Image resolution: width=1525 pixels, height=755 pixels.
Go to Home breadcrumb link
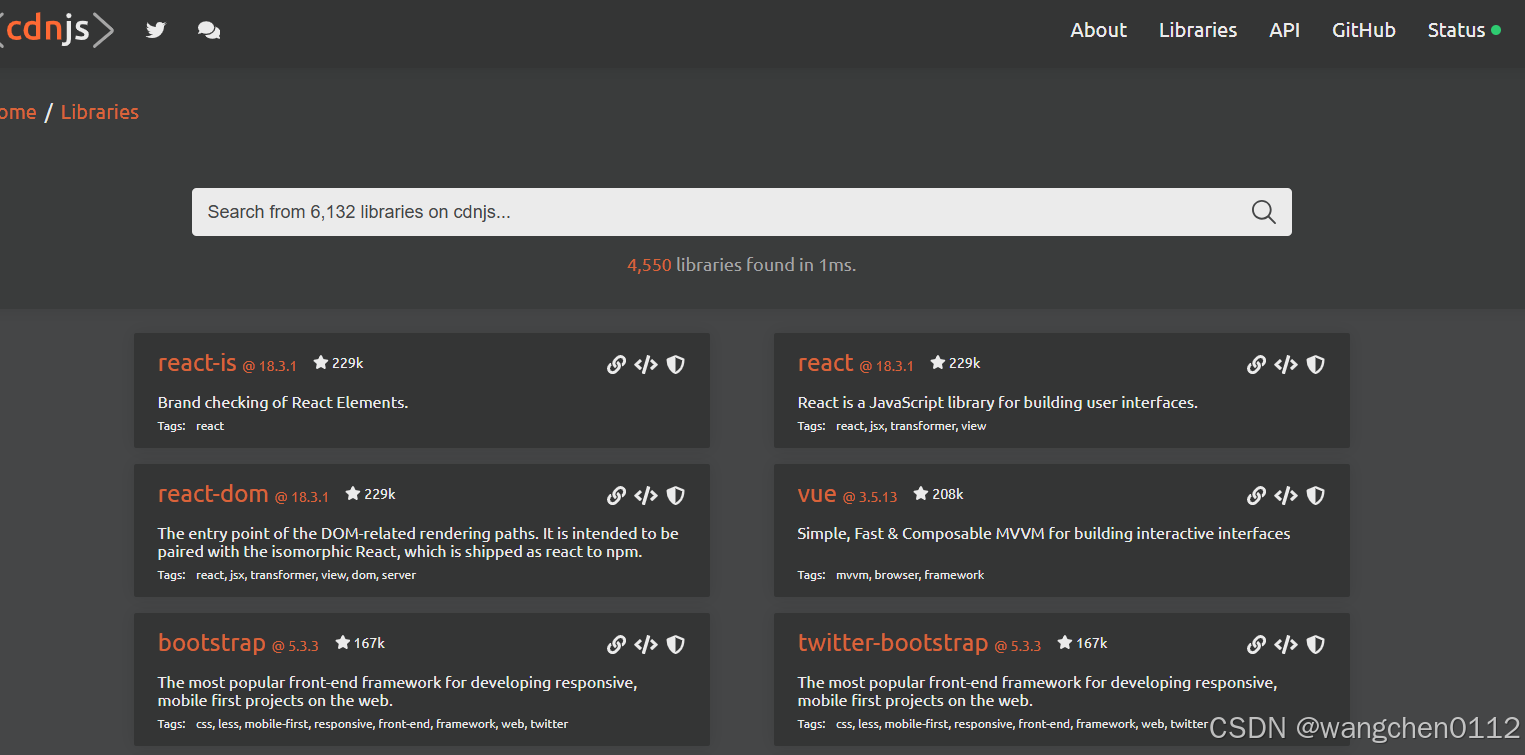tap(18, 112)
